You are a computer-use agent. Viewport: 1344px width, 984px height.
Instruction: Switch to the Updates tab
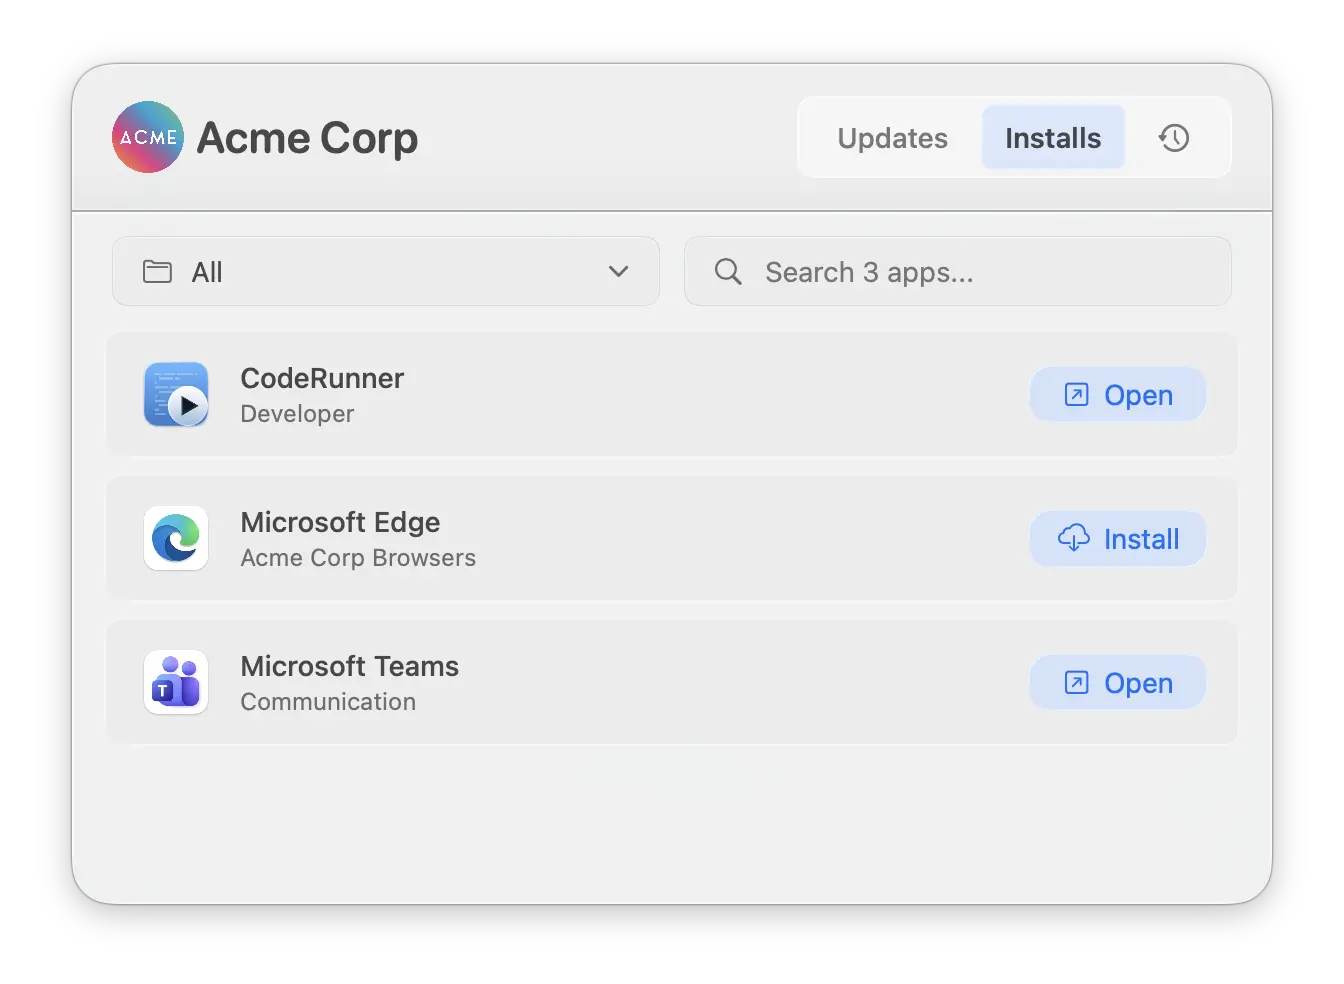tap(892, 138)
